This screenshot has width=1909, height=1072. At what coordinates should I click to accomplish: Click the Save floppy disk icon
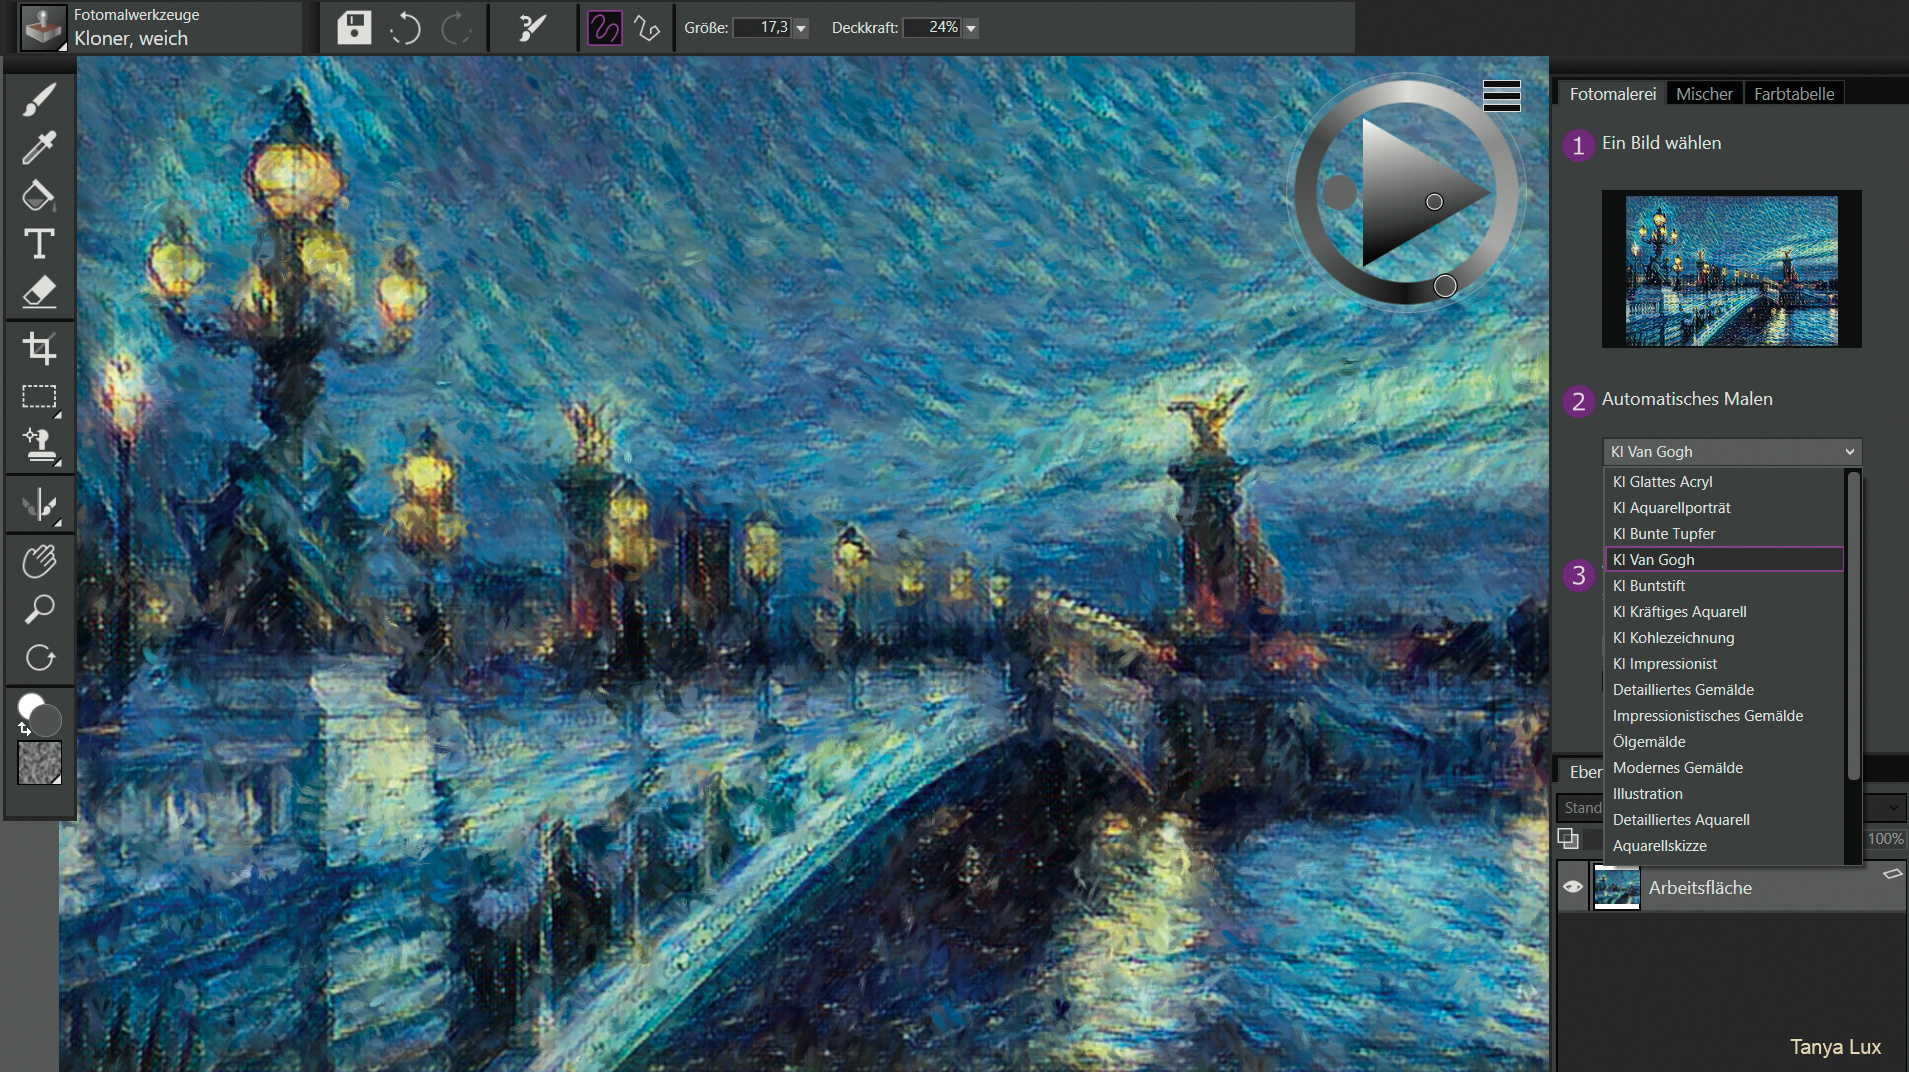pos(354,28)
